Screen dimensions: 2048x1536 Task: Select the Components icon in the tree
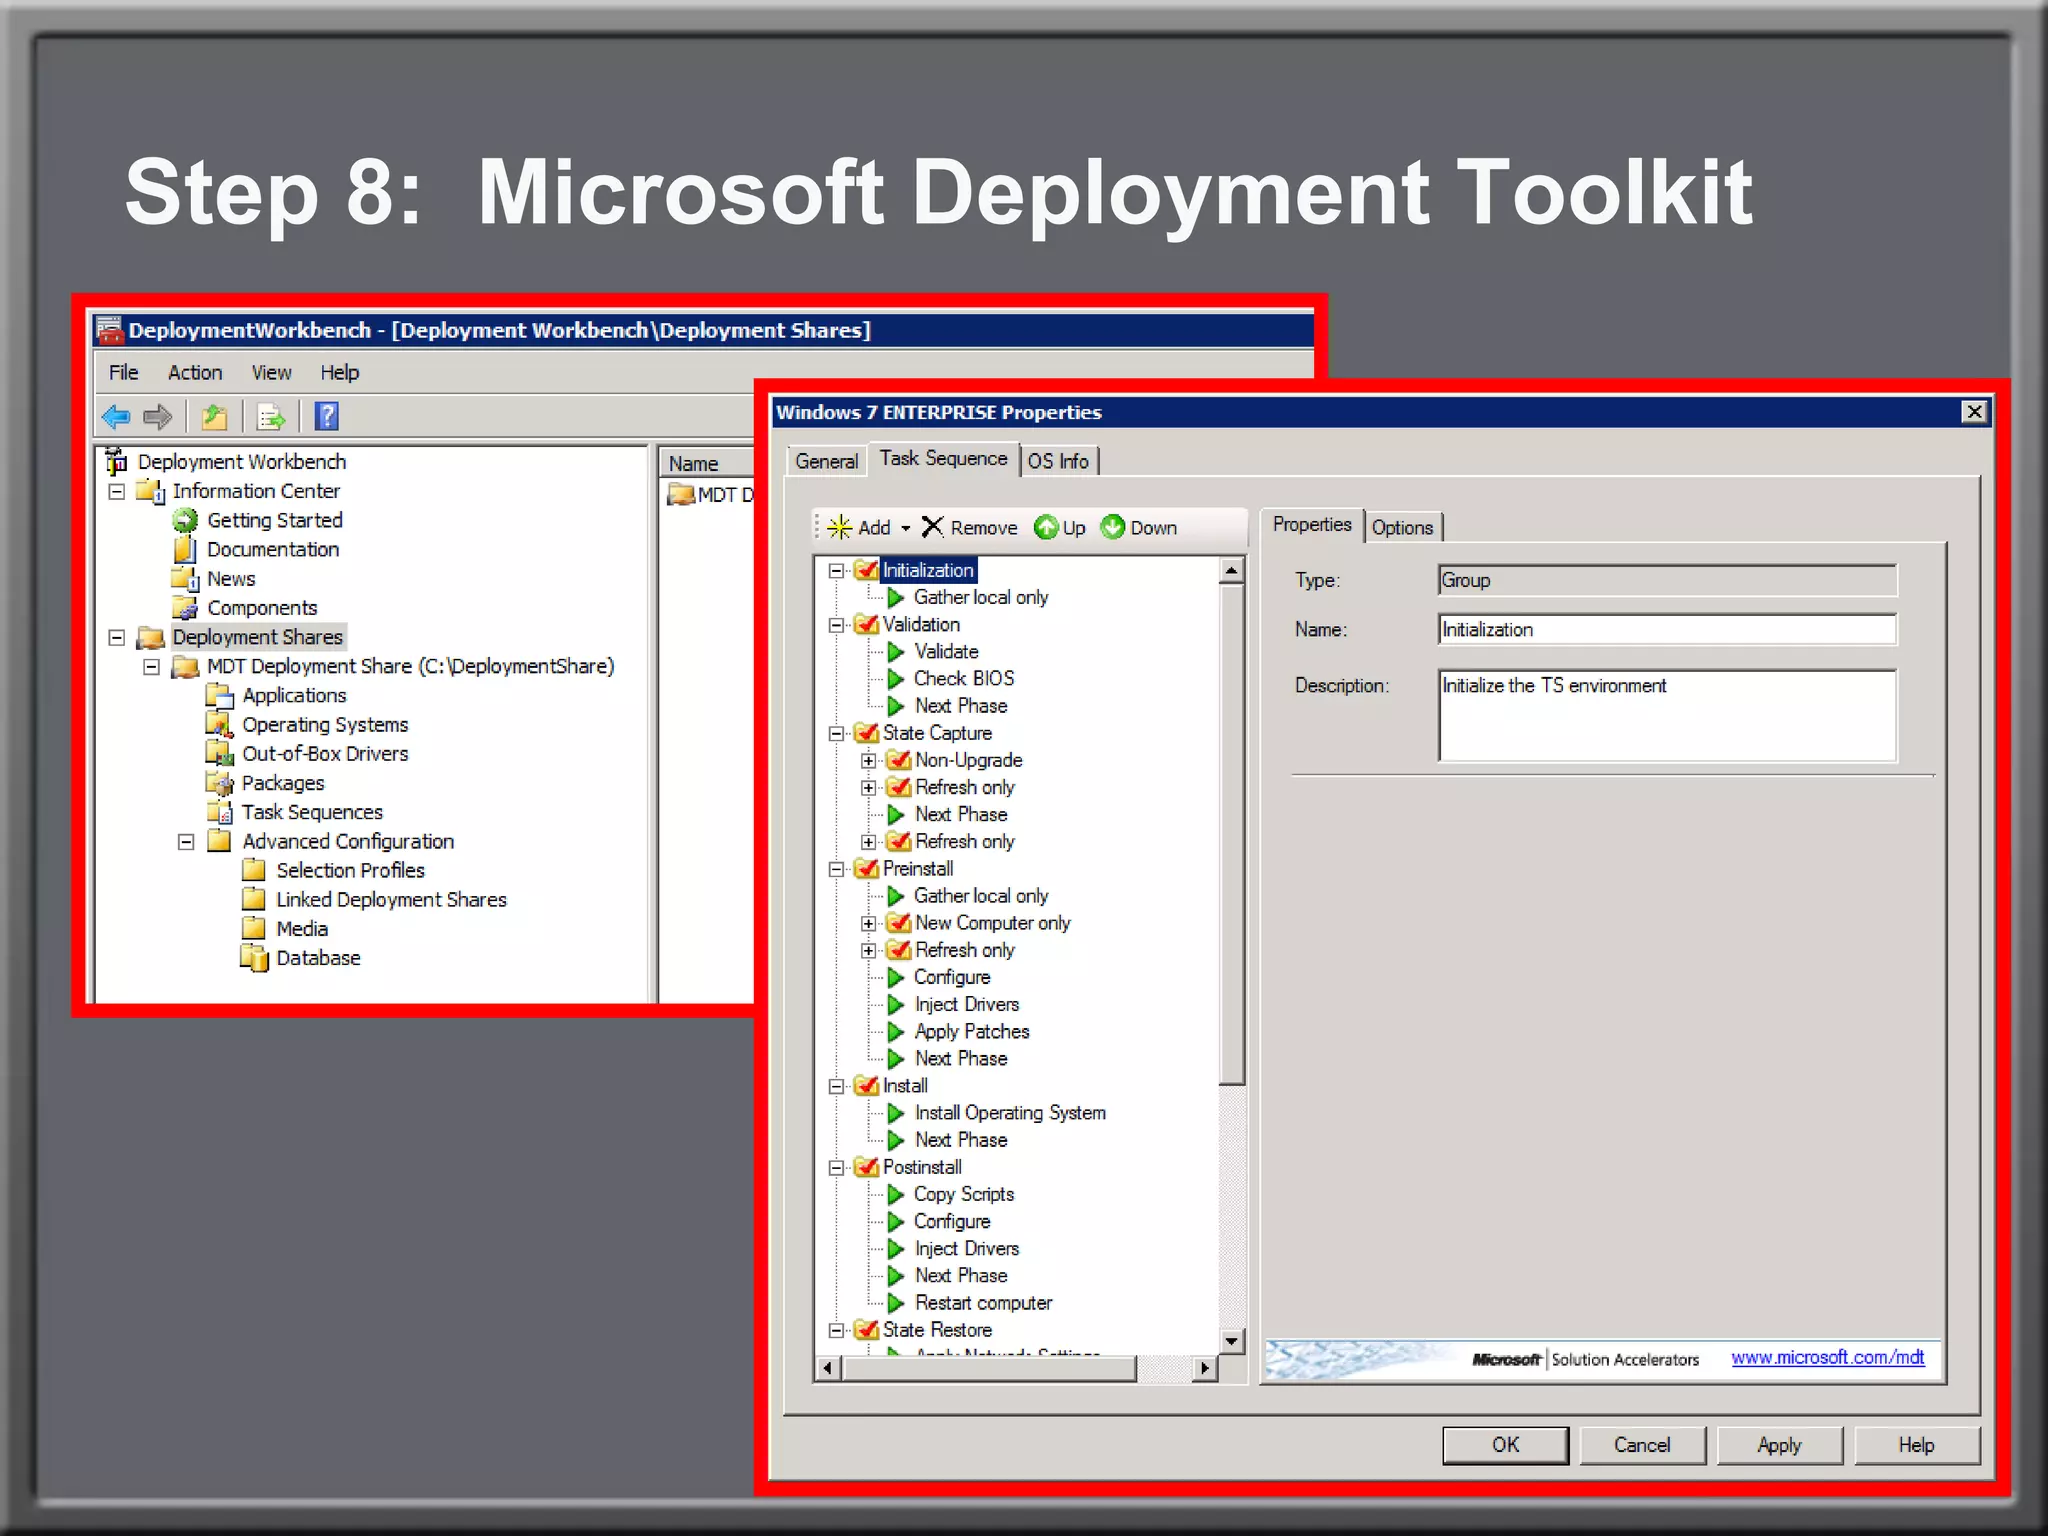(x=185, y=608)
